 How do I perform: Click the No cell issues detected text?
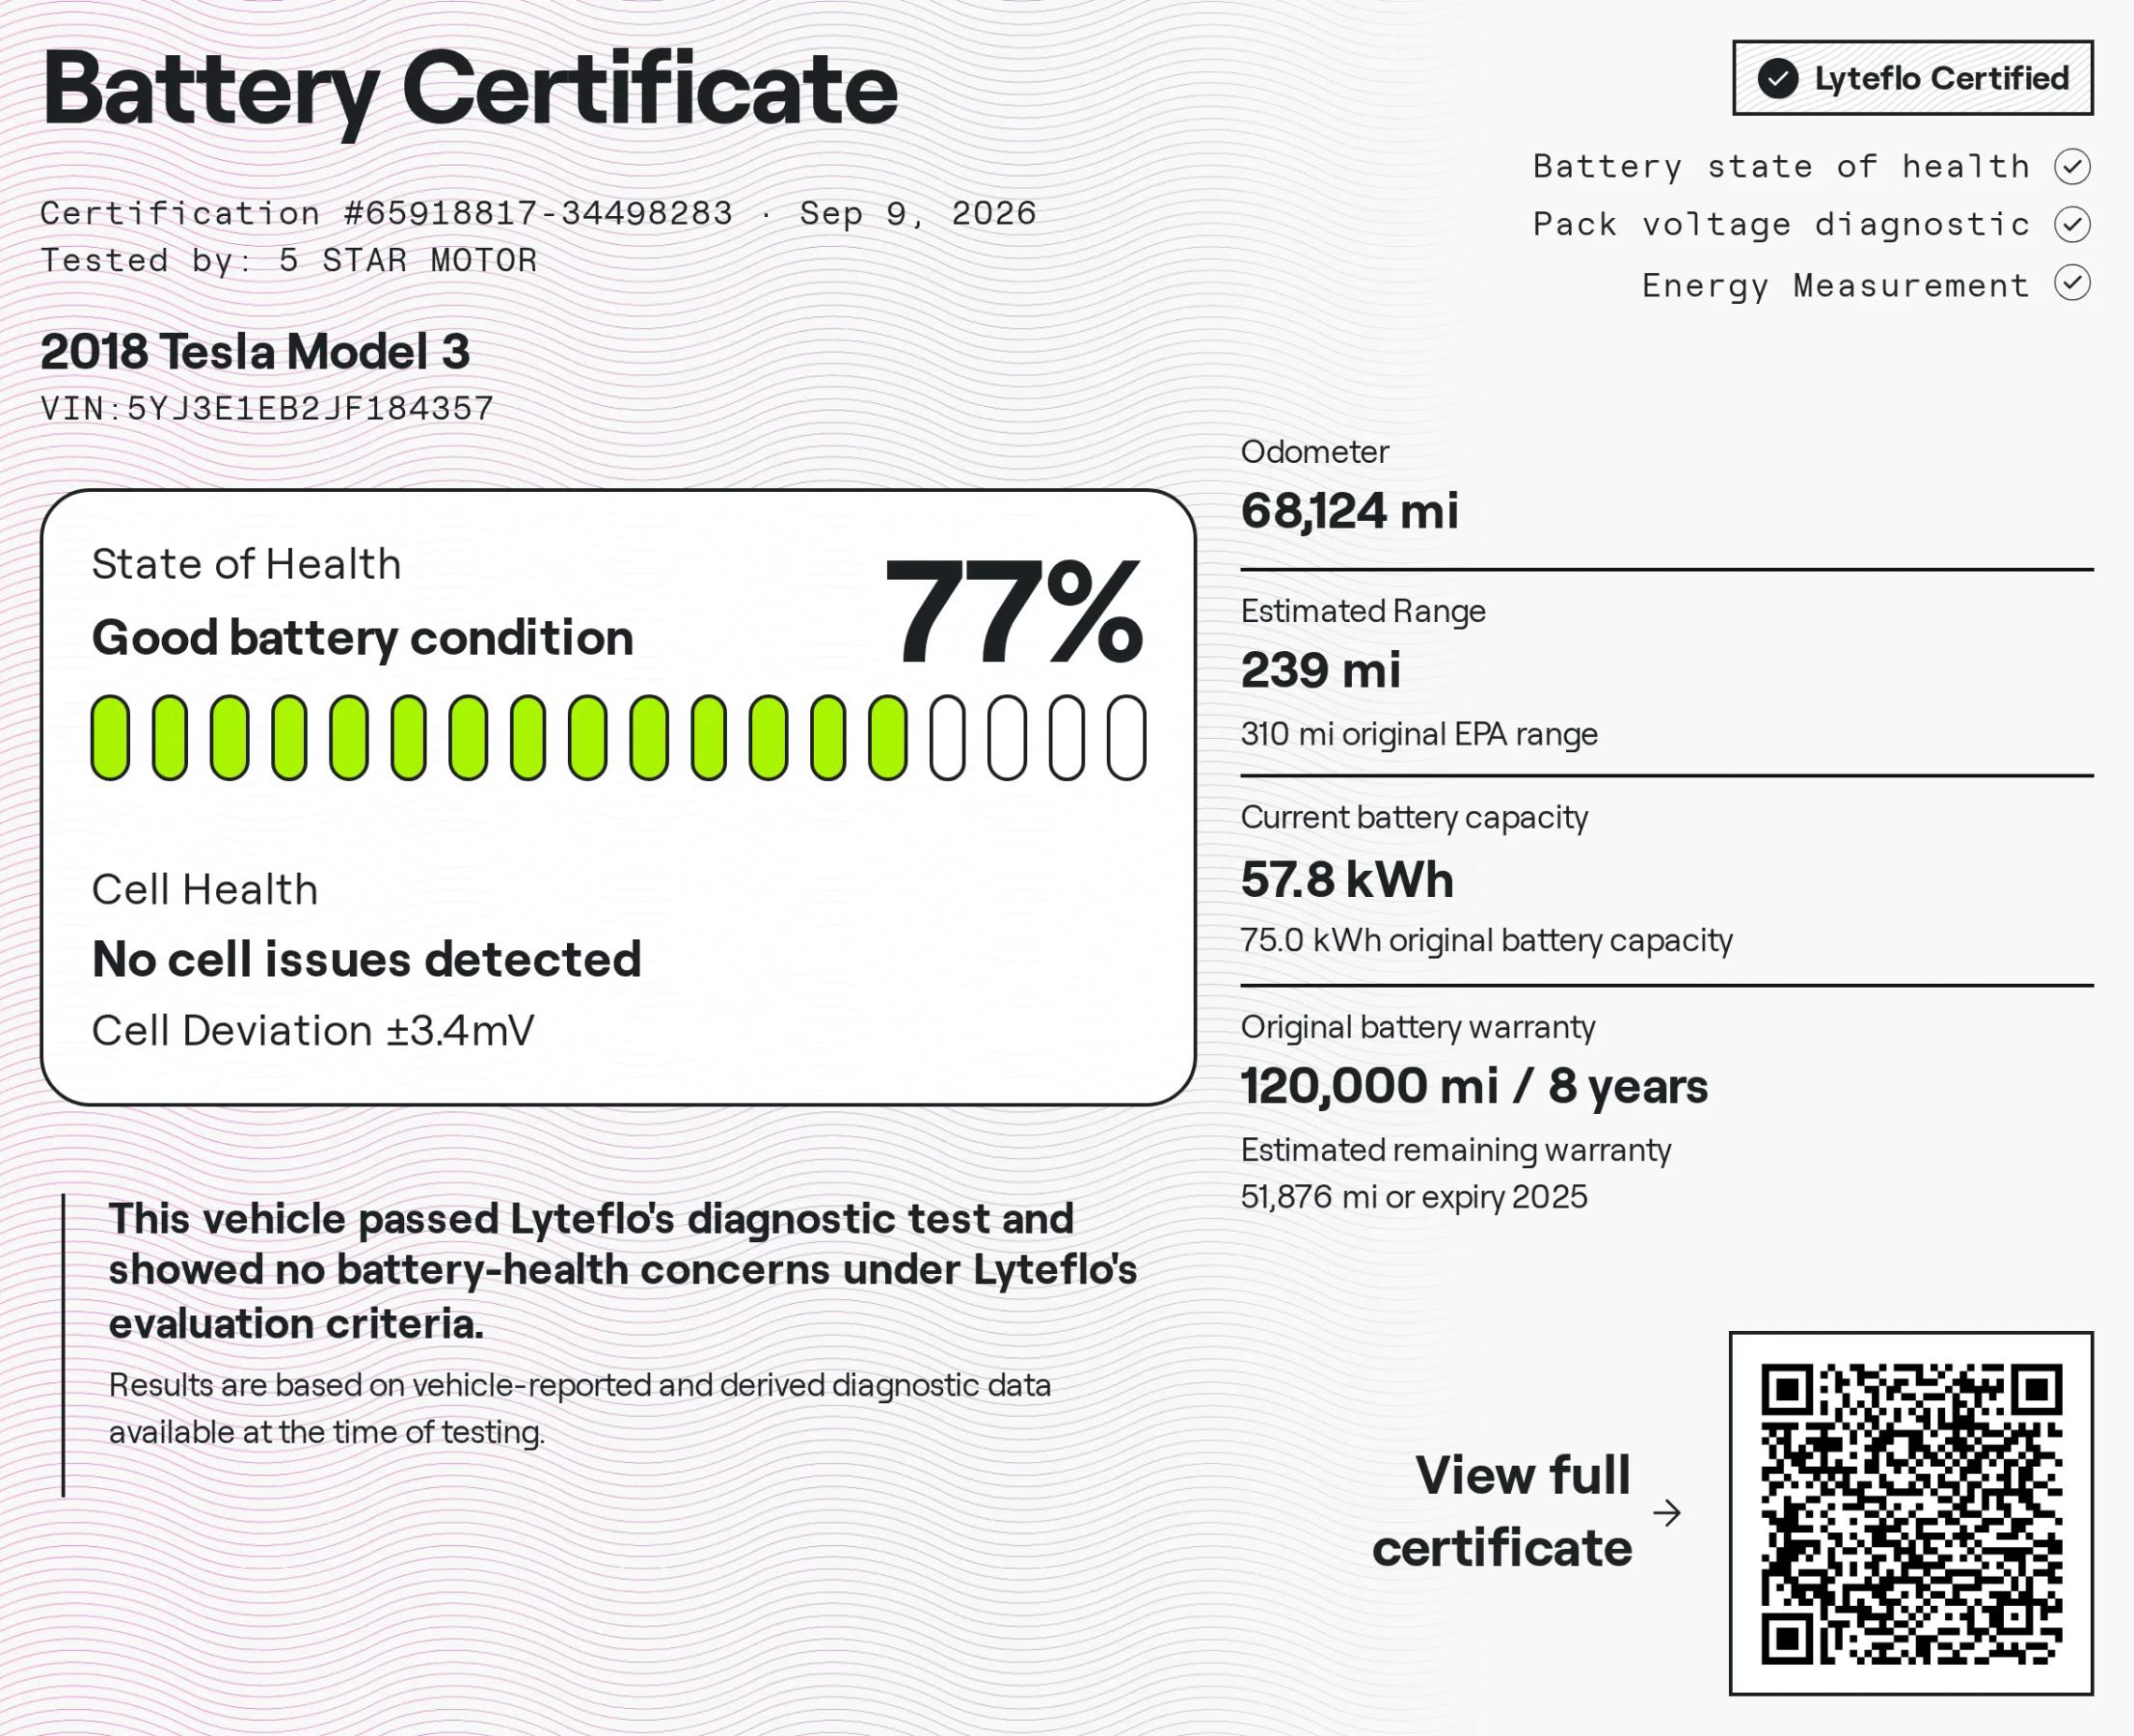click(367, 960)
